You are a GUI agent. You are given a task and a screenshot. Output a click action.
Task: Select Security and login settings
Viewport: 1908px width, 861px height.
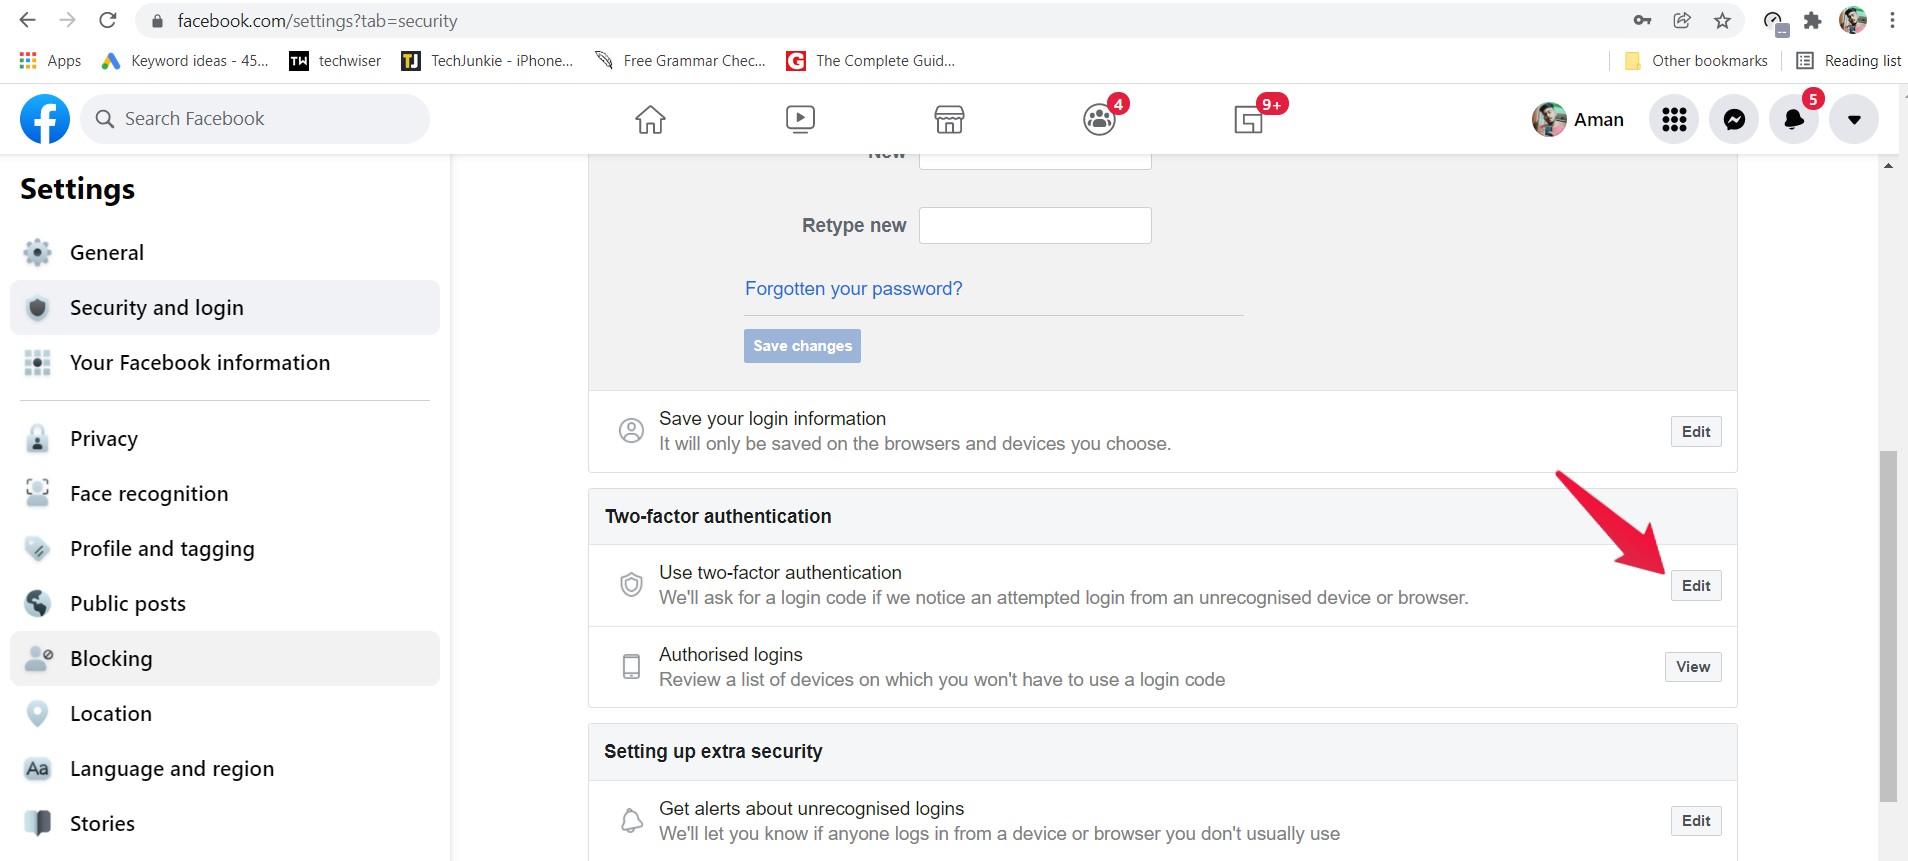tap(225, 308)
